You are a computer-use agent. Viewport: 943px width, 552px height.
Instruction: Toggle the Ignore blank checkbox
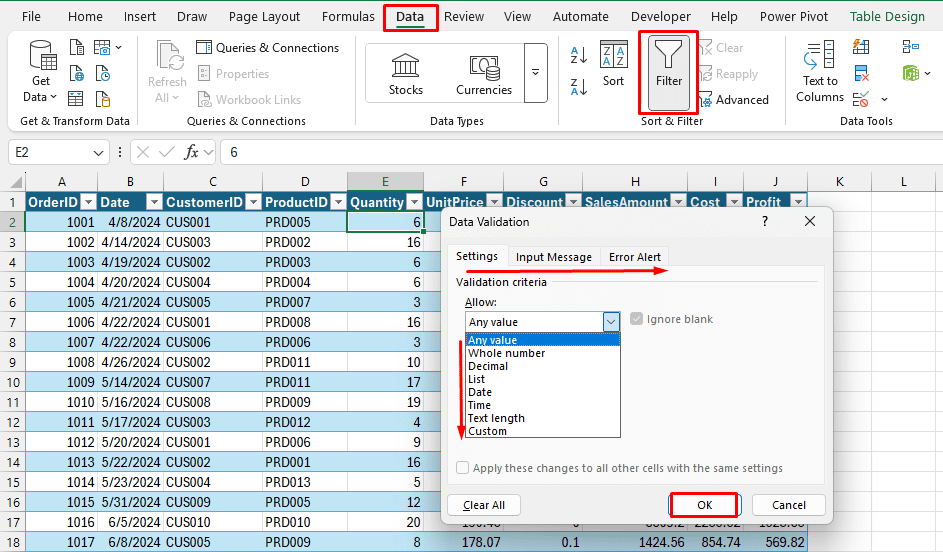(x=637, y=320)
